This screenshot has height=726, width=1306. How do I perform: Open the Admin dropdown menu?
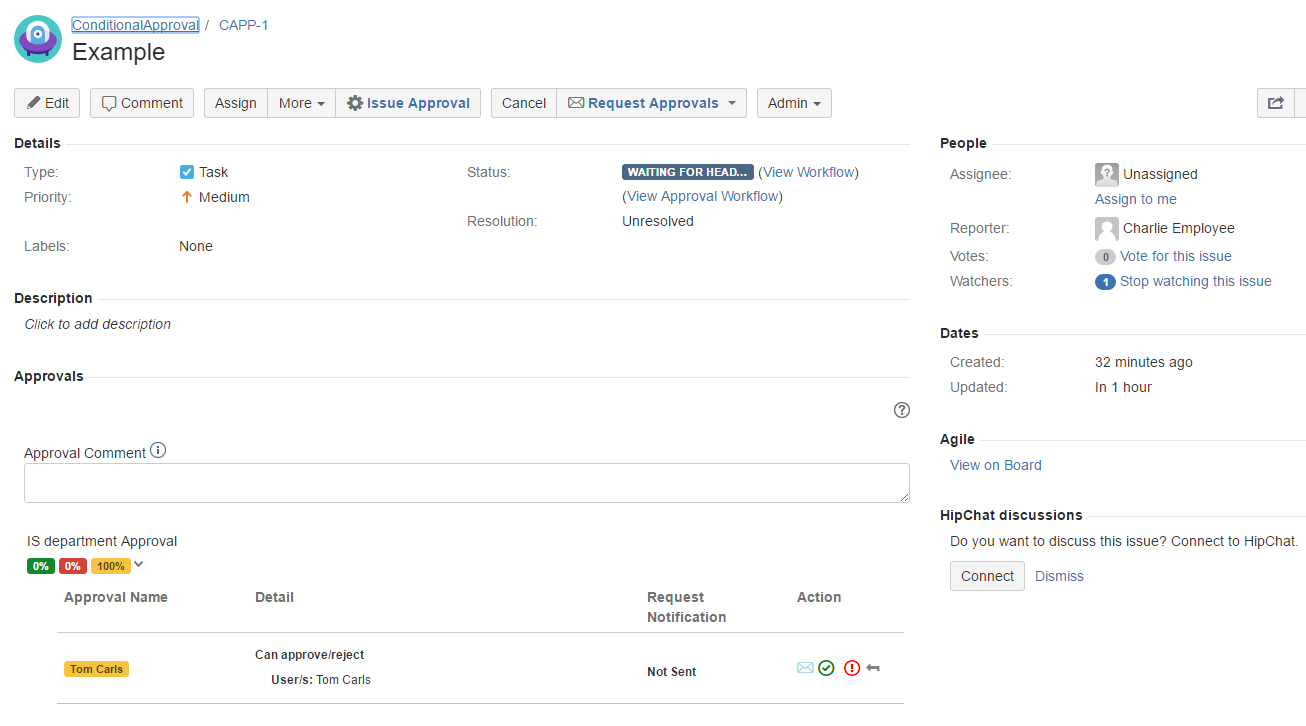point(794,103)
